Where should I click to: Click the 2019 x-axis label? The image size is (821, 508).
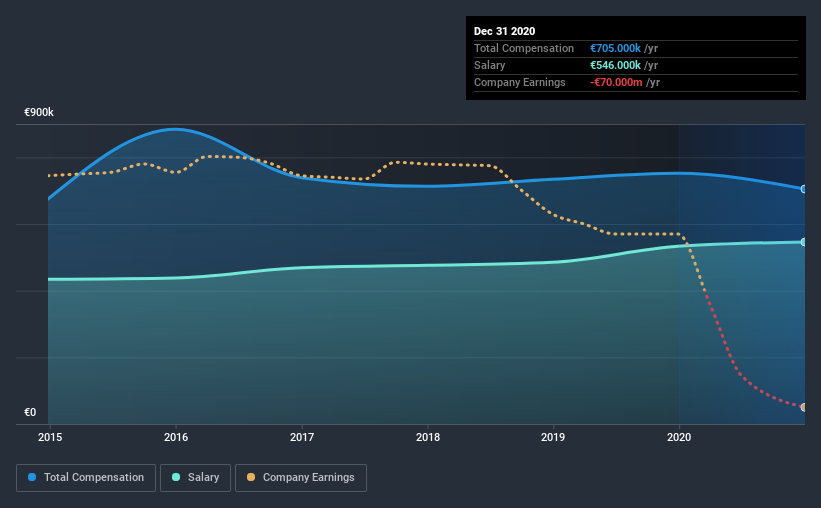coord(553,437)
